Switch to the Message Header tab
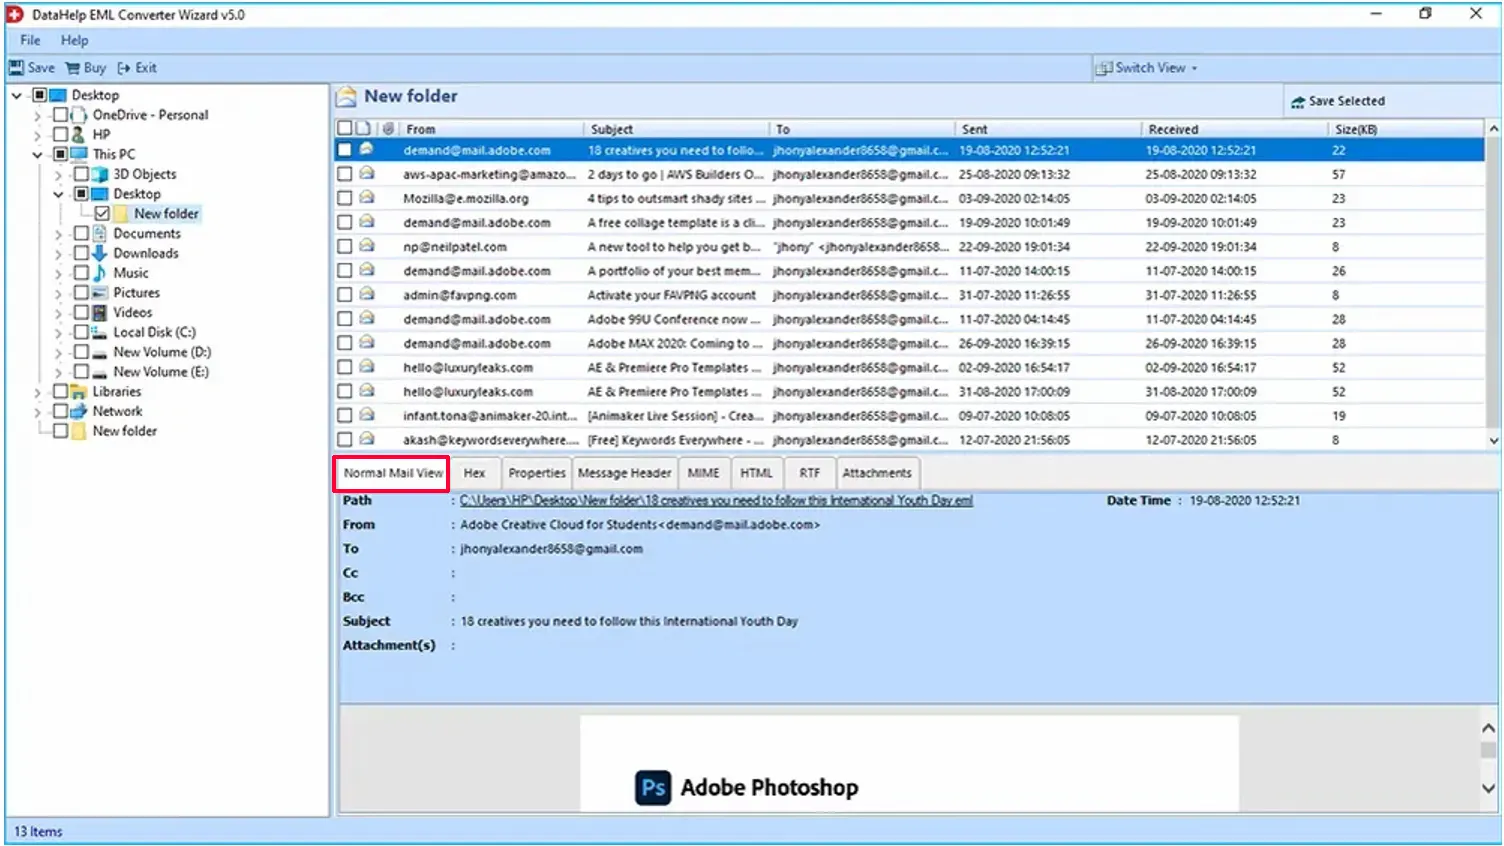Image resolution: width=1504 pixels, height=846 pixels. pos(624,473)
